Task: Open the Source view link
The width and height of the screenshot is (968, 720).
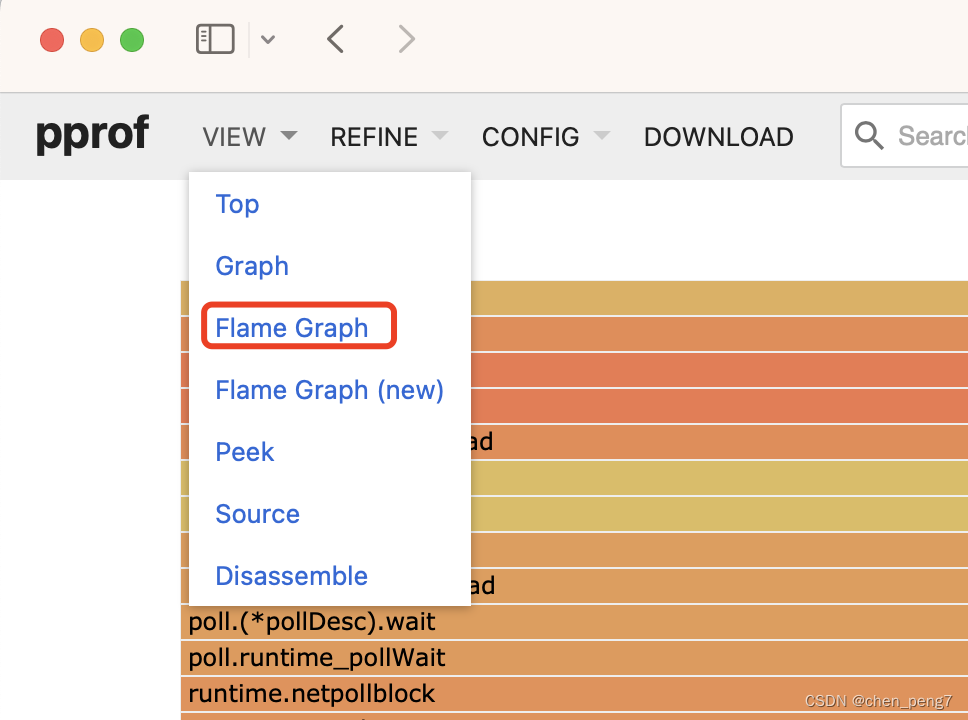Action: [257, 514]
